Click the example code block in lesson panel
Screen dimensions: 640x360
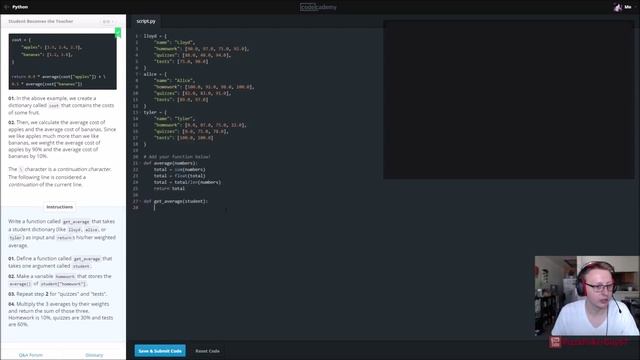pyautogui.click(x=62, y=62)
